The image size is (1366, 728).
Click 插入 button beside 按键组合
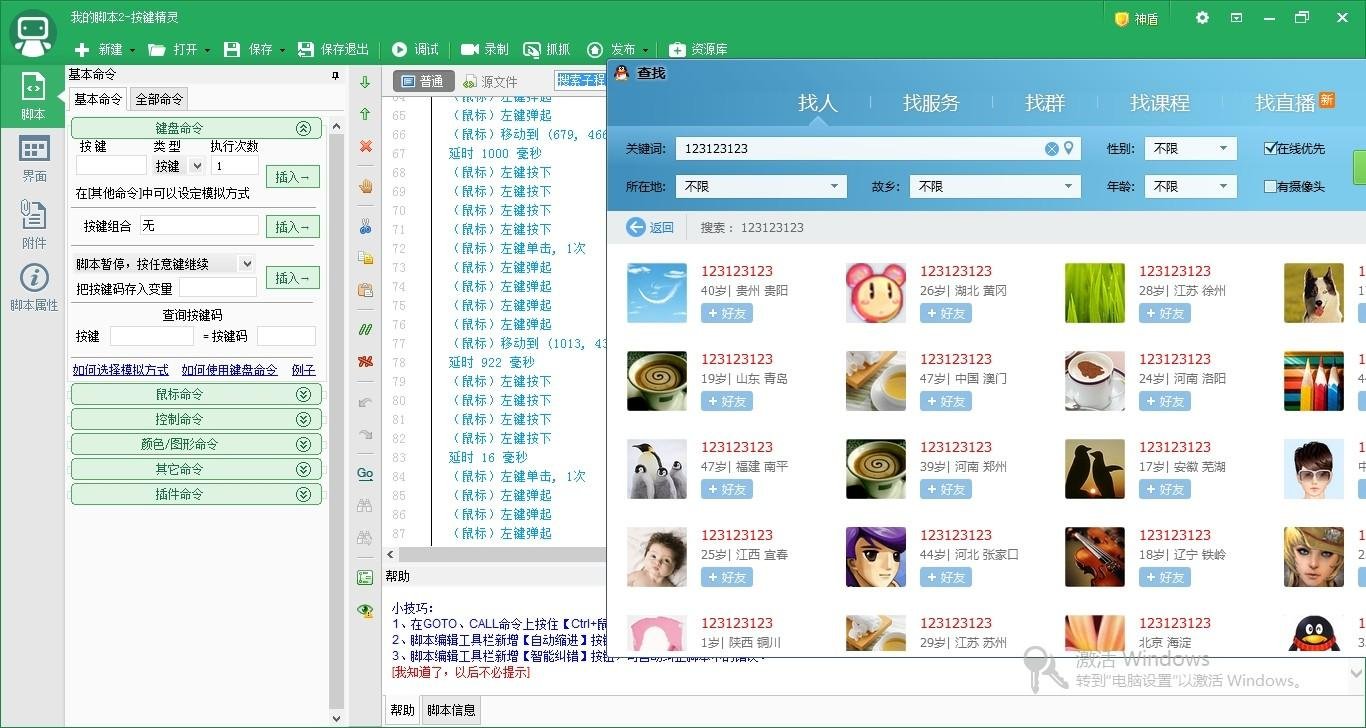294,227
